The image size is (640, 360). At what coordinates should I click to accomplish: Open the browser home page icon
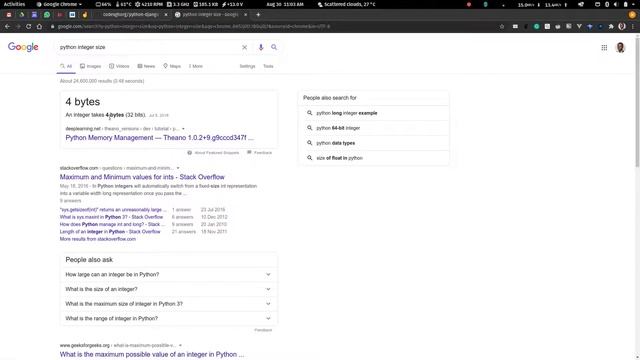(39, 27)
